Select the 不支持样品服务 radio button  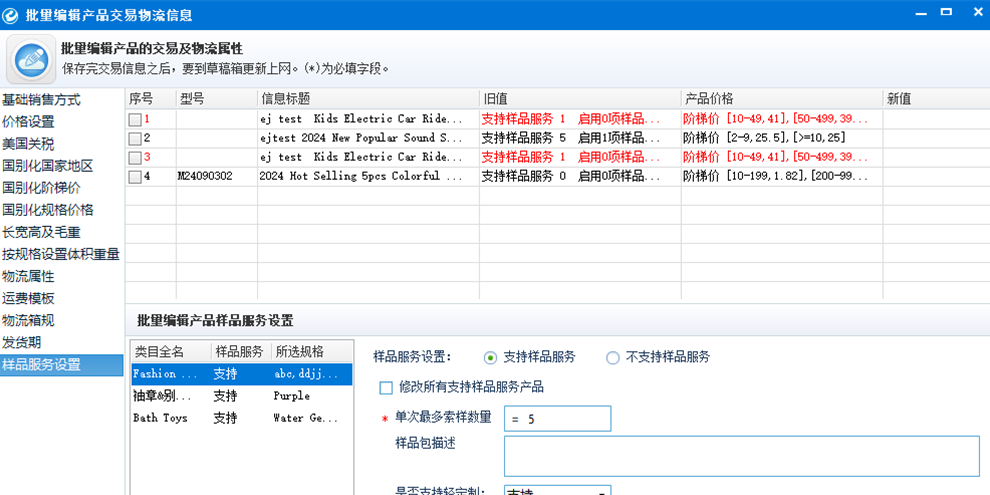point(613,358)
